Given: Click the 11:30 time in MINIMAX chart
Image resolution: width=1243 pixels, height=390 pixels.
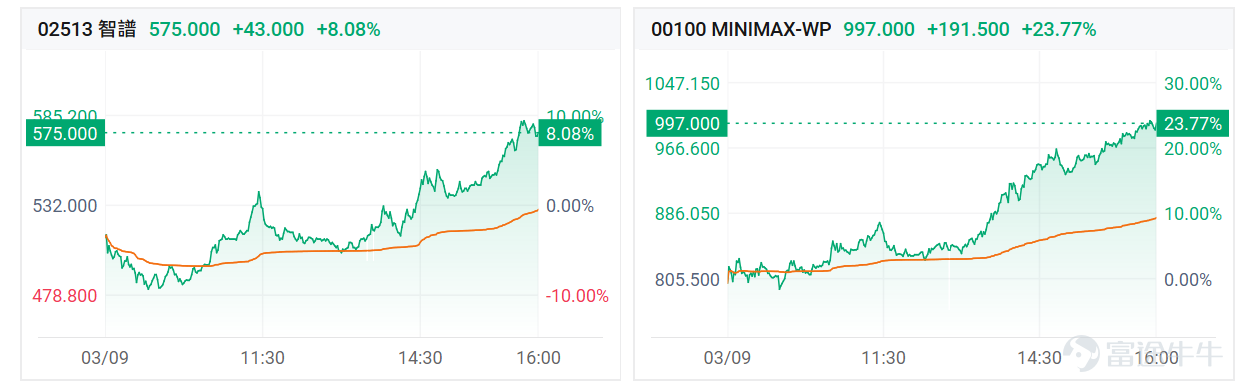Looking at the screenshot, I should (x=883, y=357).
